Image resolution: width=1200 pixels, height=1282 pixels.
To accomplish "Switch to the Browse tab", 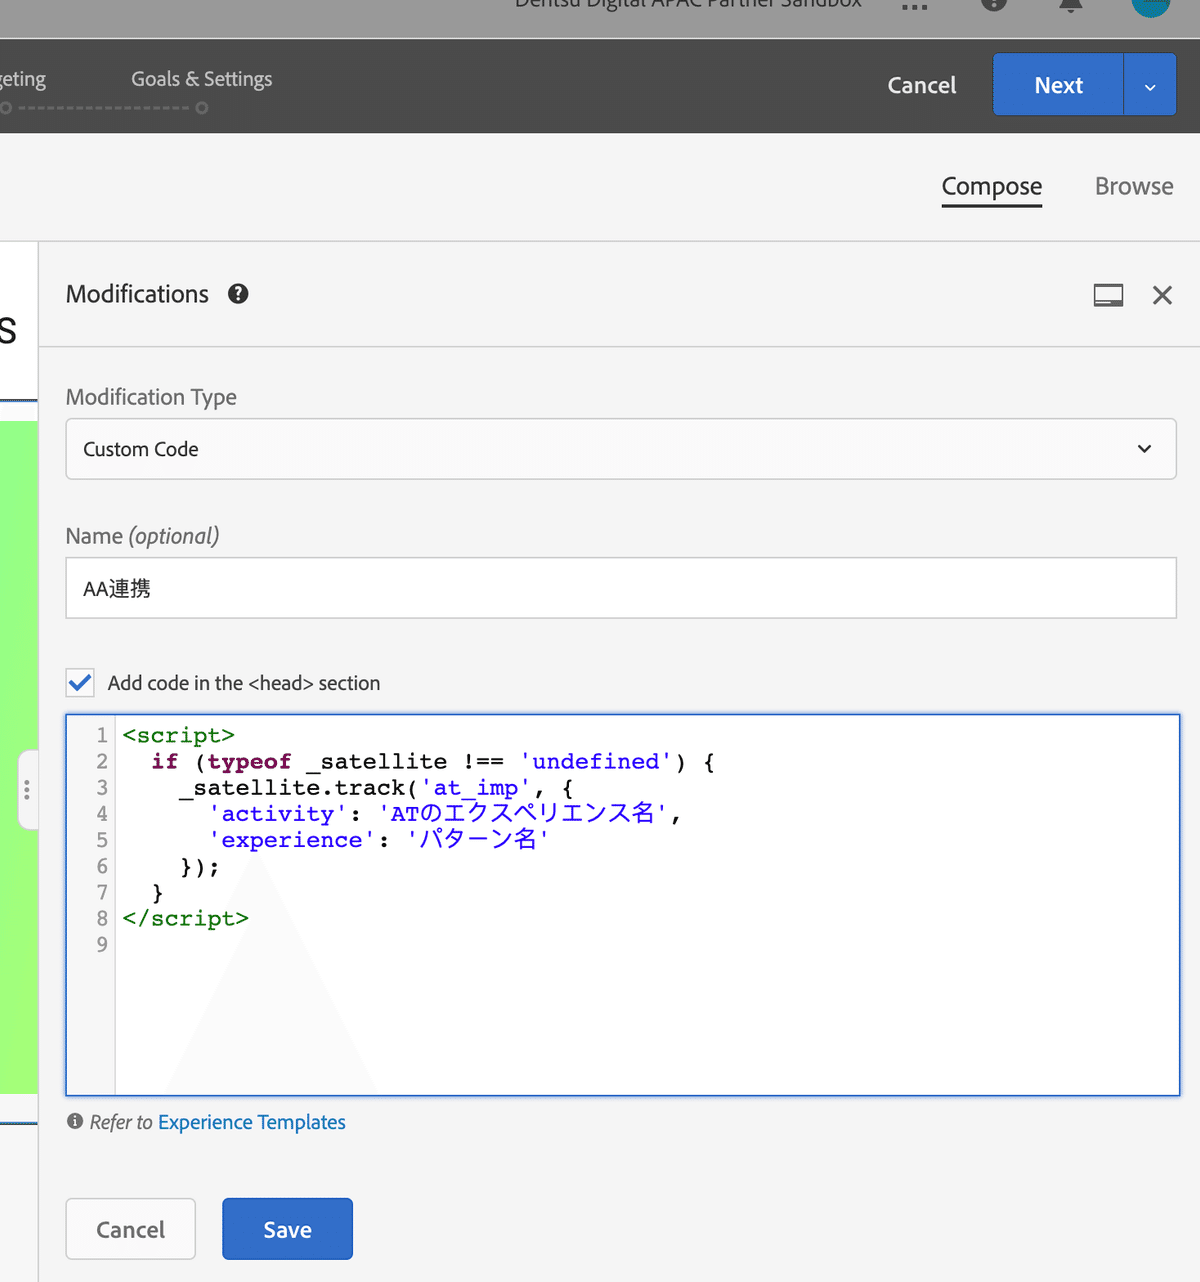I will [1134, 186].
